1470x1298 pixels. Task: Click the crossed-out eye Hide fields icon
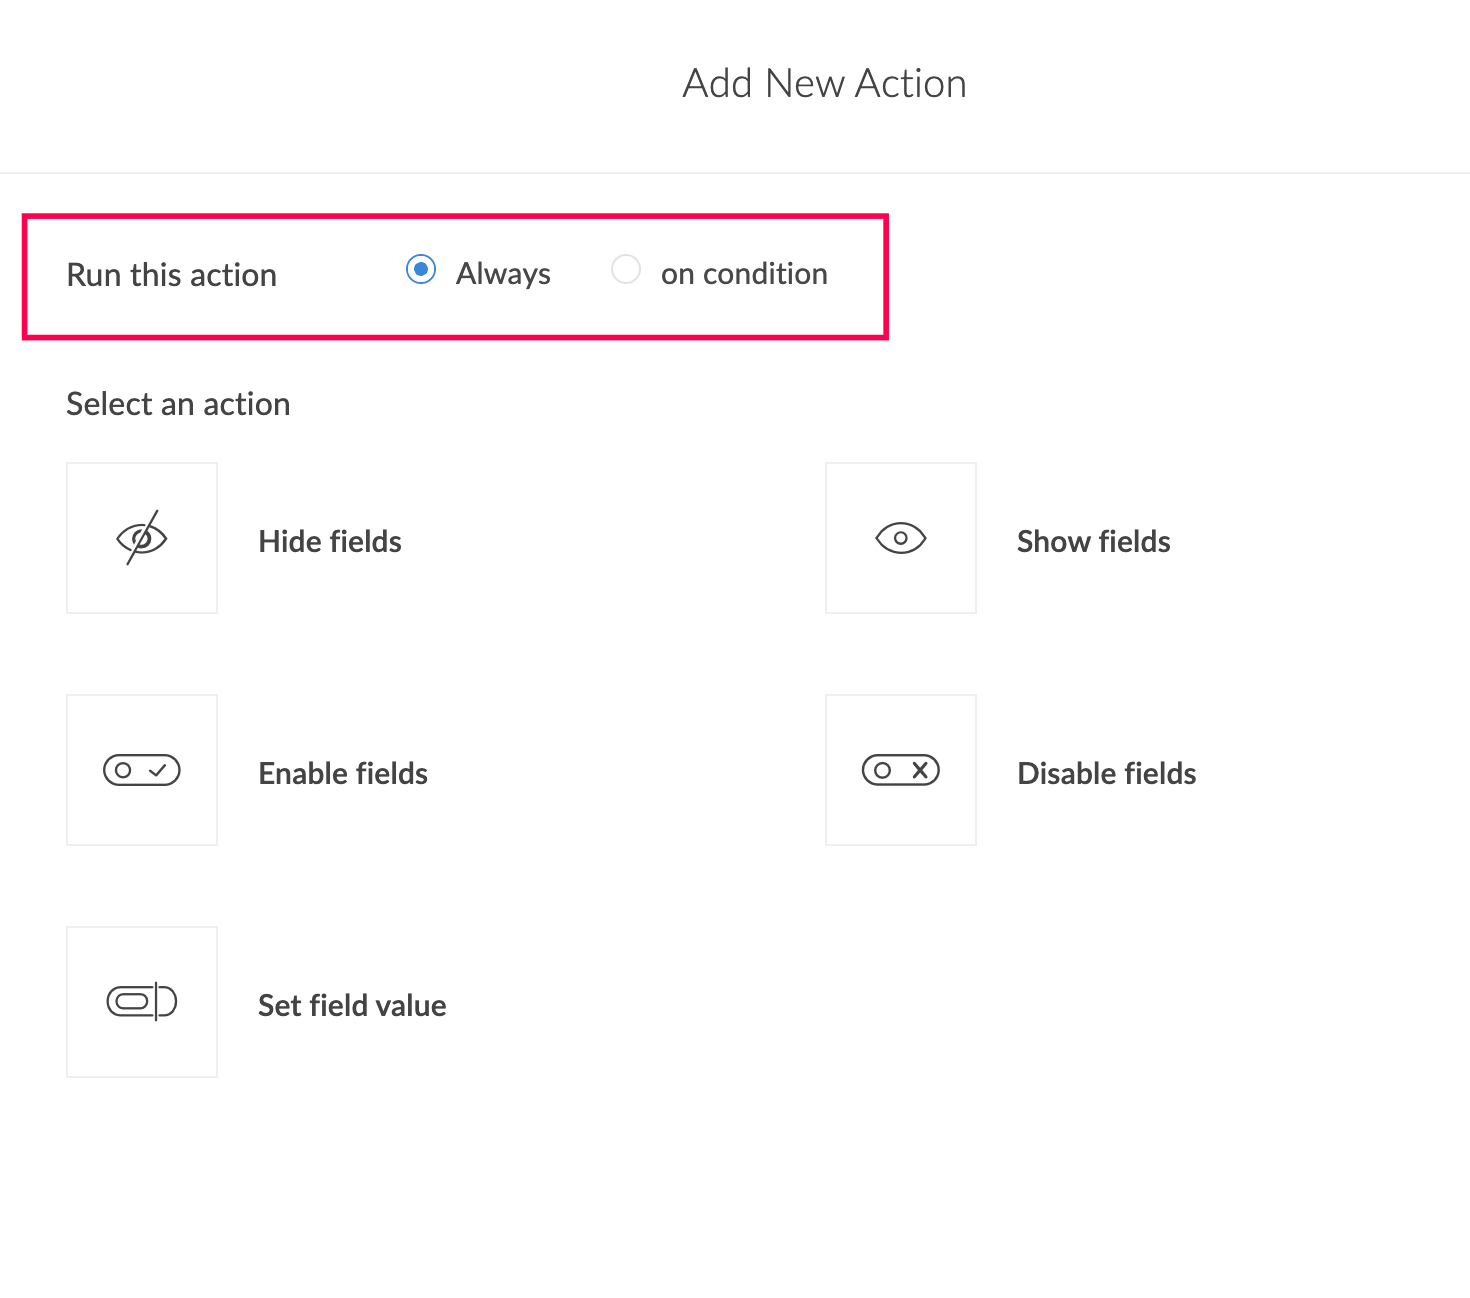142,538
